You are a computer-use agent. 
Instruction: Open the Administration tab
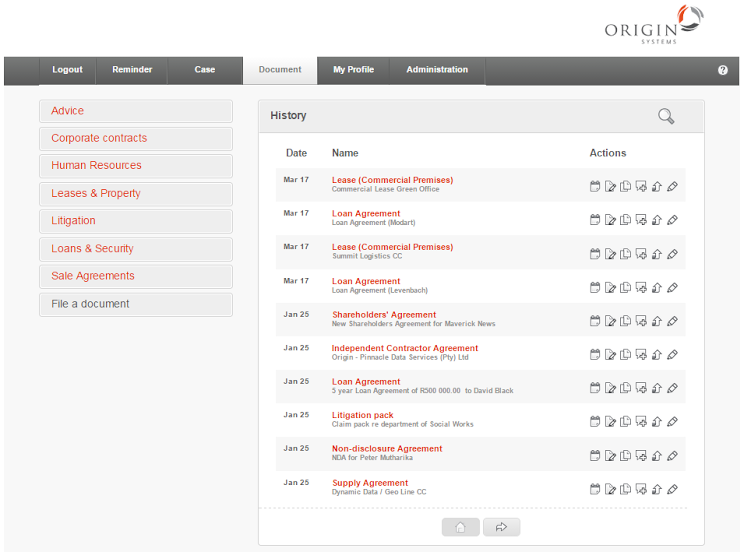[x=437, y=70]
